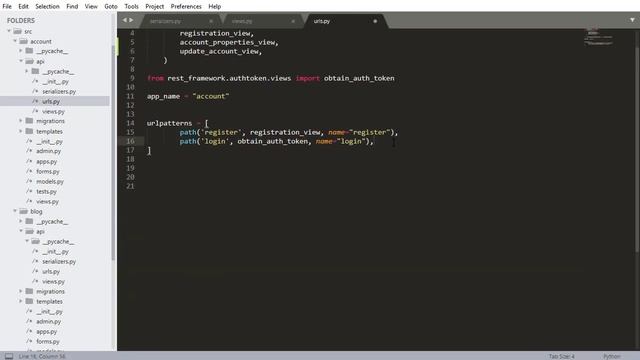Change Tab Size 4 setting in status bar
This screenshot has height=360, width=640.
[562, 356]
